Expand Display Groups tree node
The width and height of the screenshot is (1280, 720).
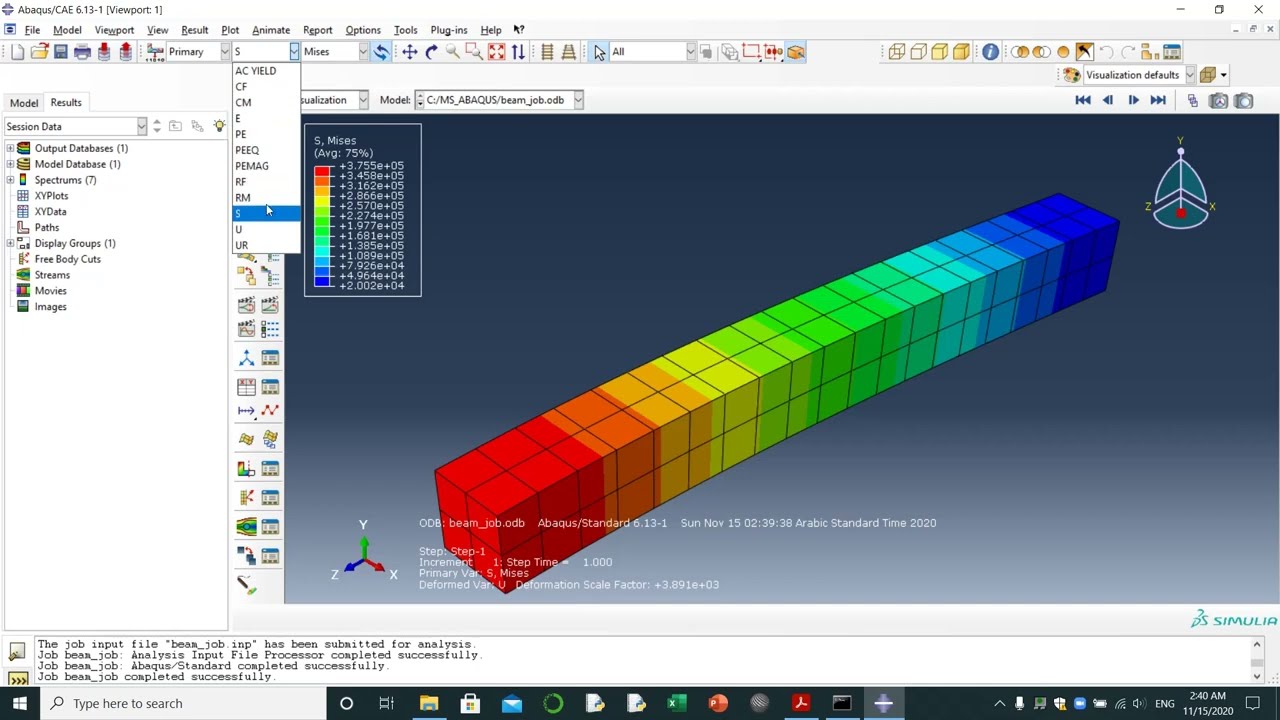(10, 243)
